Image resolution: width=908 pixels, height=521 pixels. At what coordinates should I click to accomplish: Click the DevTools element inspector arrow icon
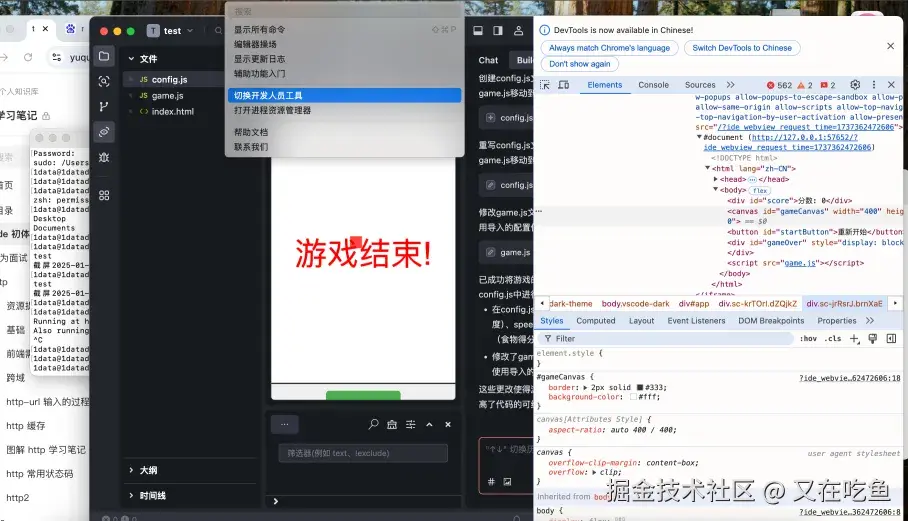point(545,85)
